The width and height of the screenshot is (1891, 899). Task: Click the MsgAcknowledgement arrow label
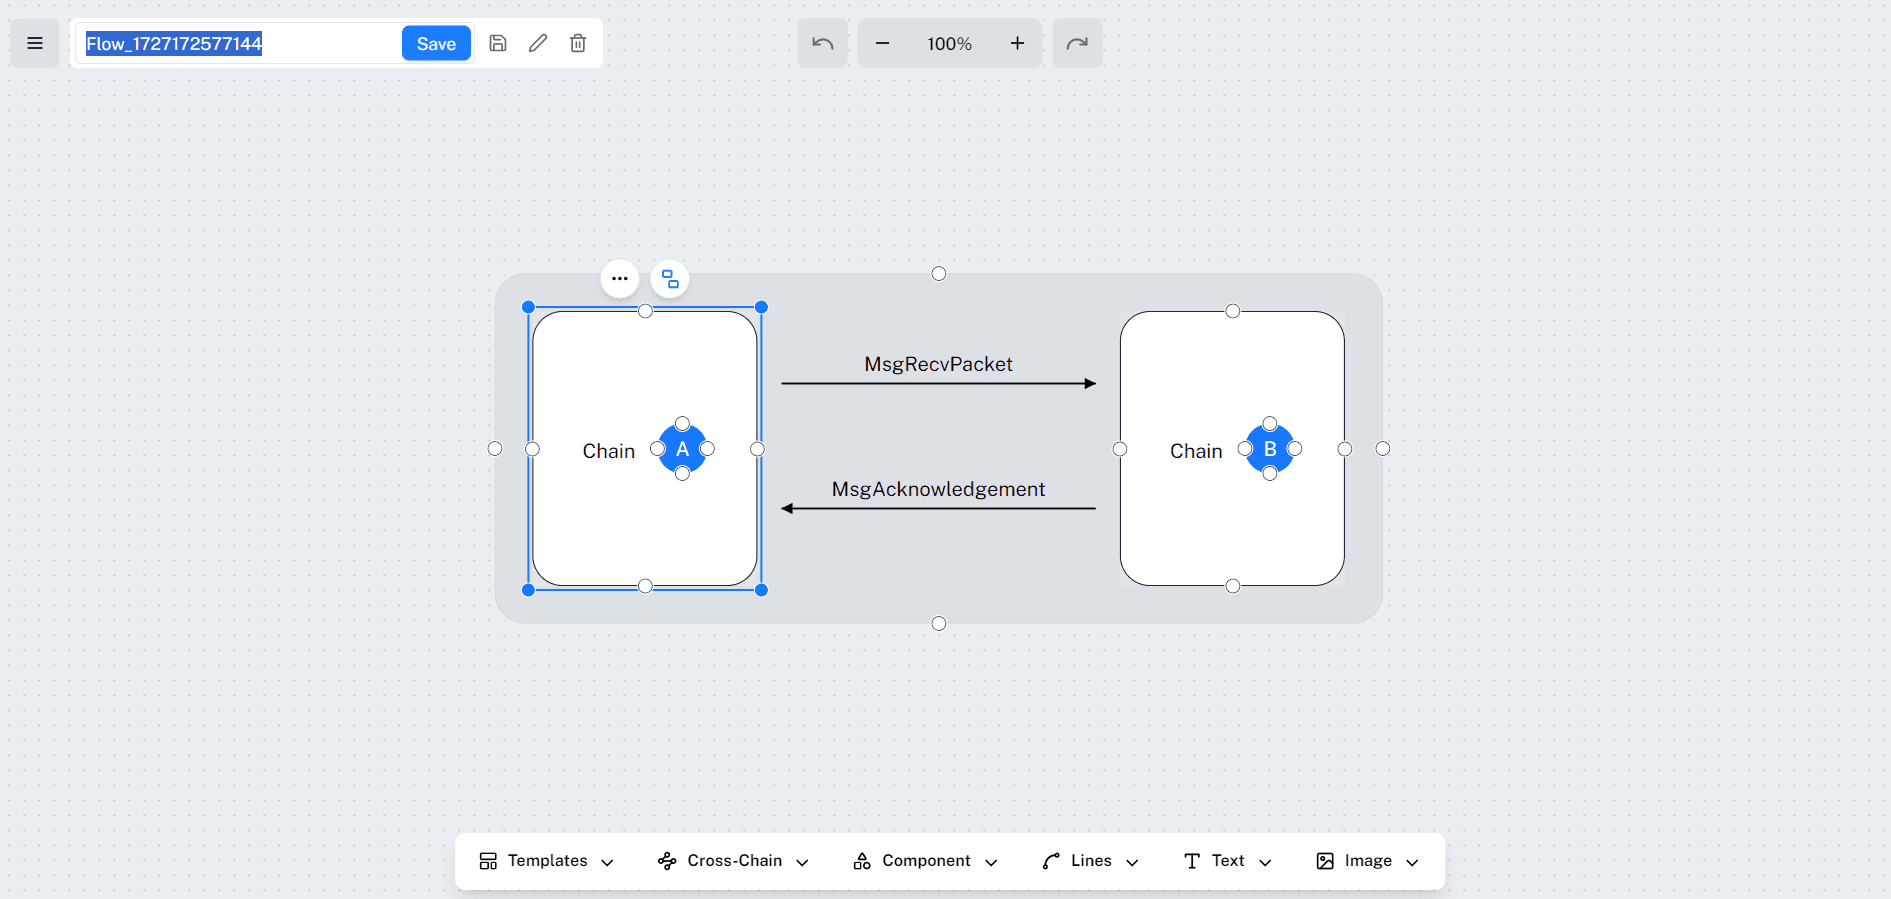tap(939, 489)
